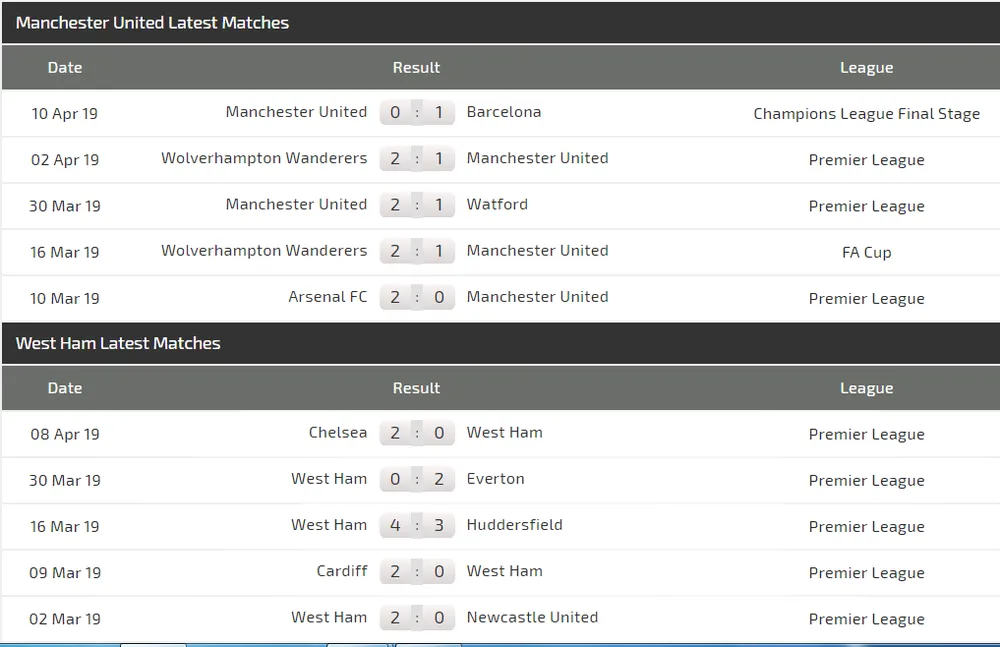
Task: Click the Champions League Final Stage link
Action: (x=866, y=113)
